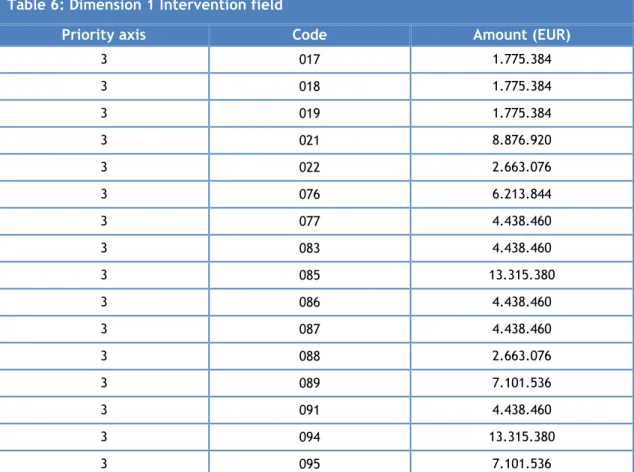Click the Amount (EUR) column header
Viewport: 634px width, 472px height.
(522, 35)
